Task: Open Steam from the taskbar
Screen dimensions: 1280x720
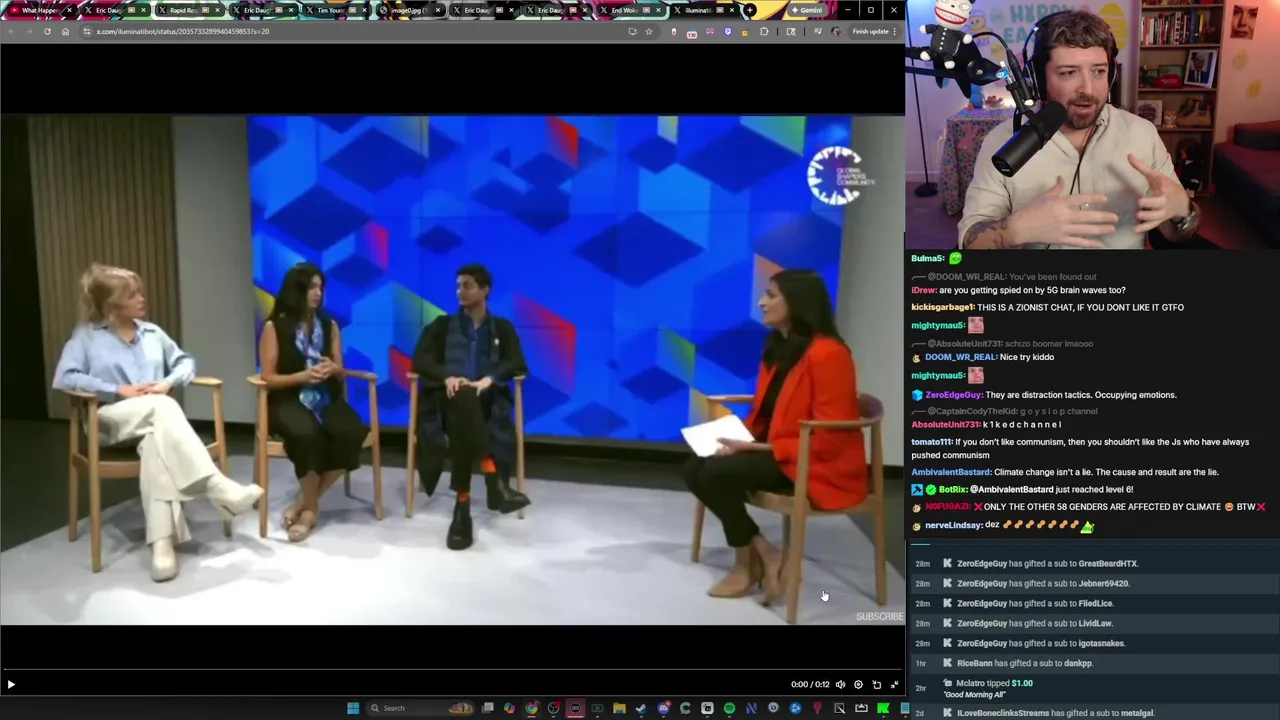Action: pos(641,708)
